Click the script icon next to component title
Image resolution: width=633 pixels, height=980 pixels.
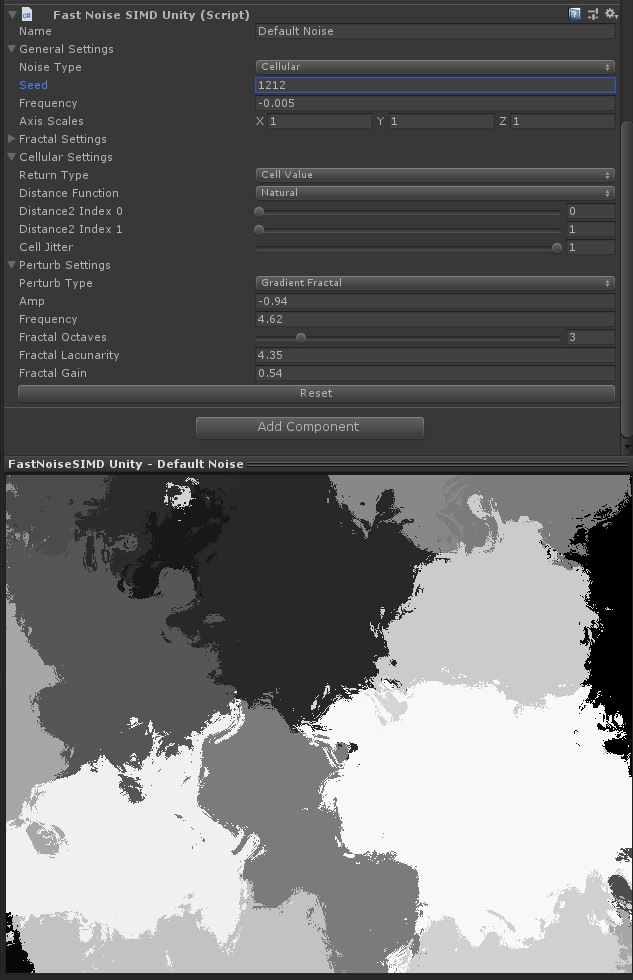pyautogui.click(x=27, y=15)
